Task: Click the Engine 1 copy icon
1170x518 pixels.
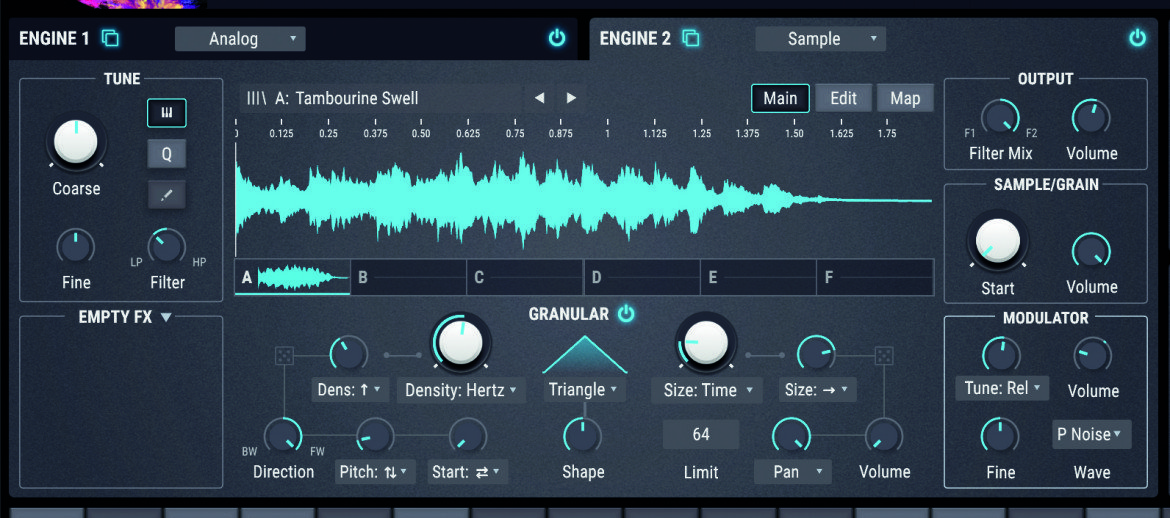Action: point(110,38)
